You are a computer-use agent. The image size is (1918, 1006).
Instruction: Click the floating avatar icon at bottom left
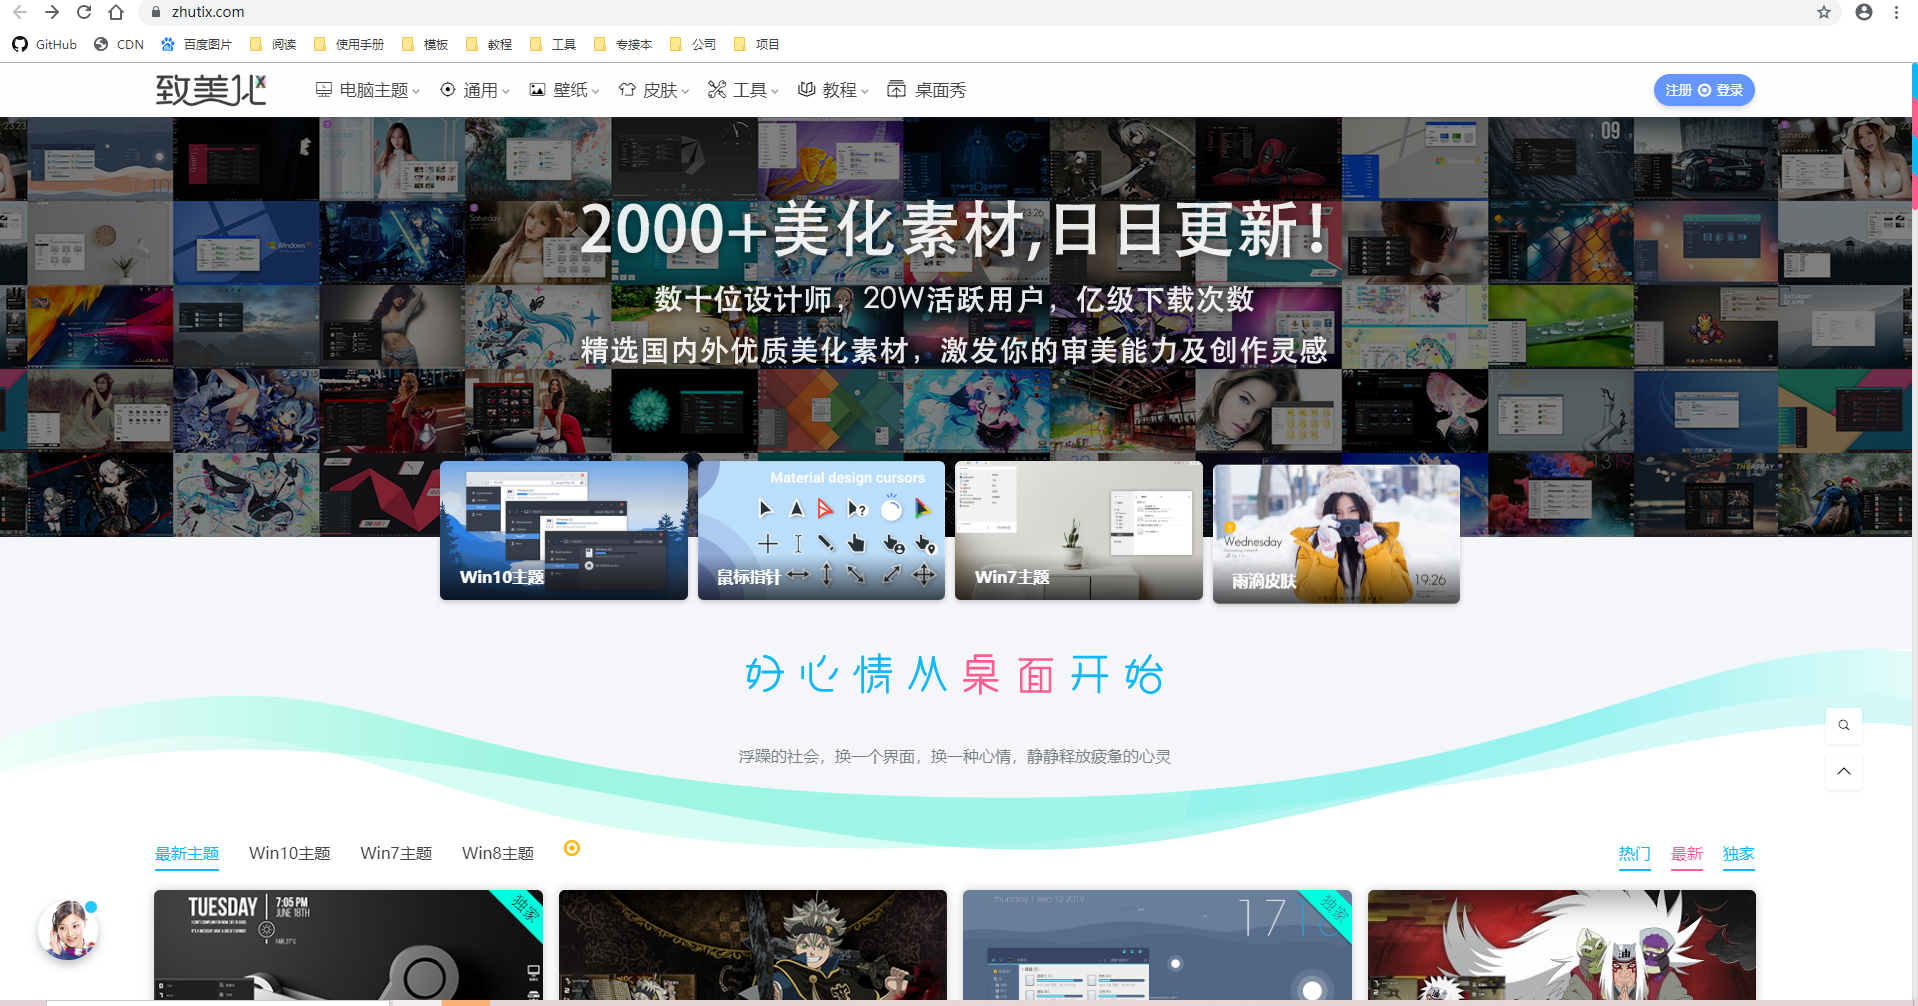pos(67,930)
